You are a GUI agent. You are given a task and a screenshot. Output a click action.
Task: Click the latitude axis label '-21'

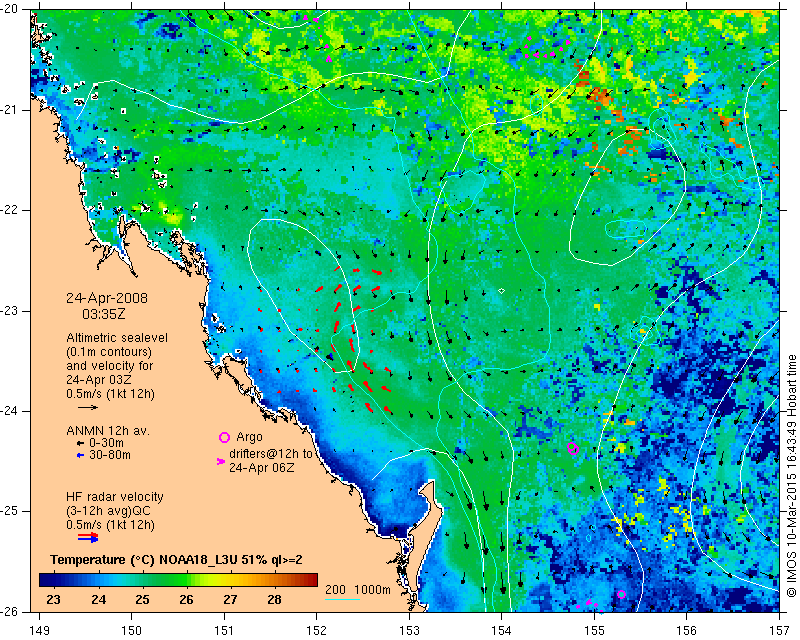tap(9, 110)
